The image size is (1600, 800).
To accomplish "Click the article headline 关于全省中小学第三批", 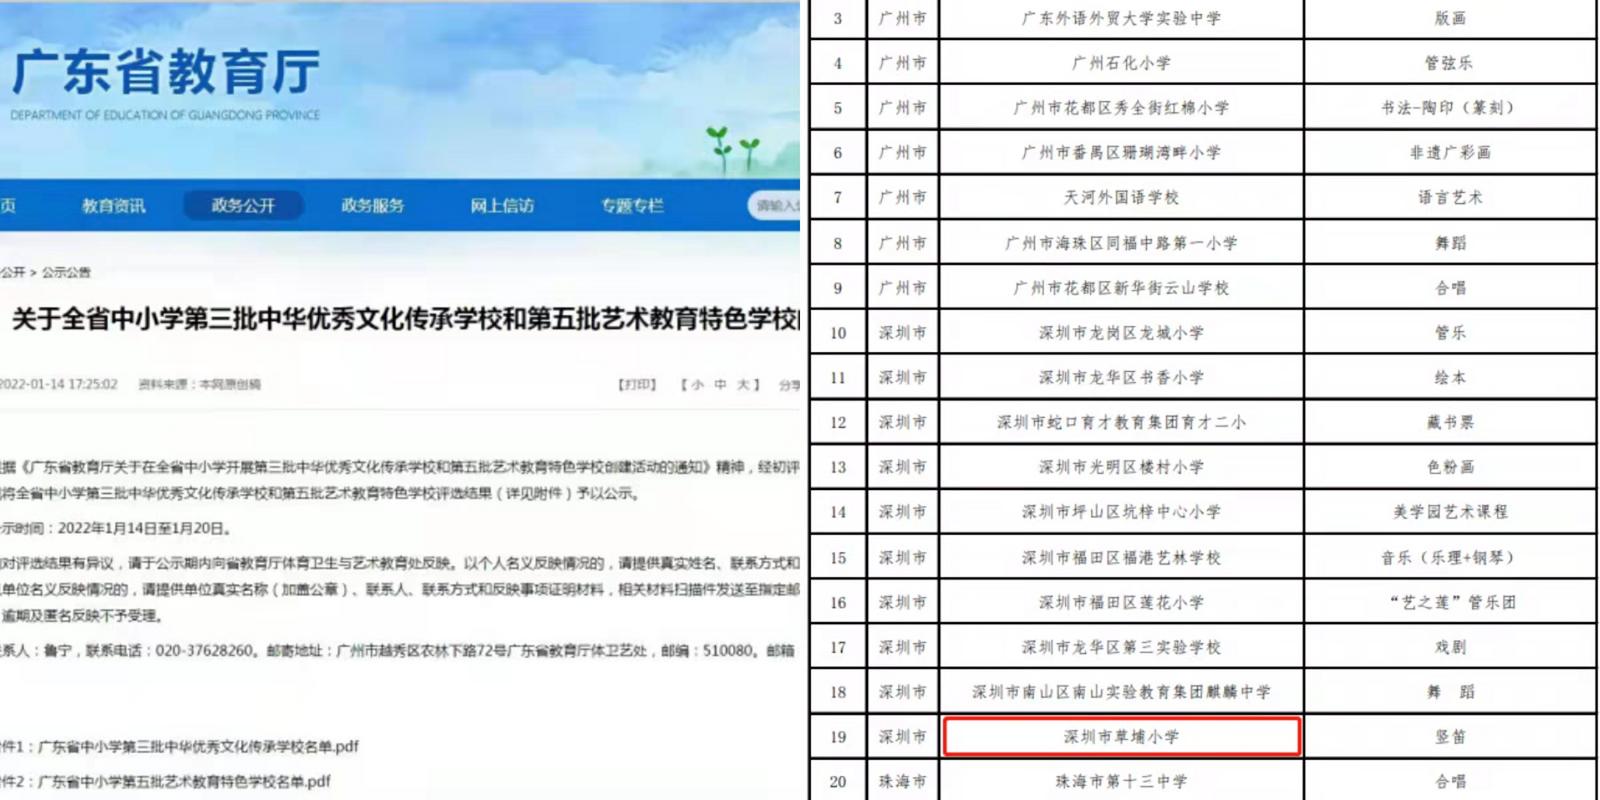I will pos(405,320).
